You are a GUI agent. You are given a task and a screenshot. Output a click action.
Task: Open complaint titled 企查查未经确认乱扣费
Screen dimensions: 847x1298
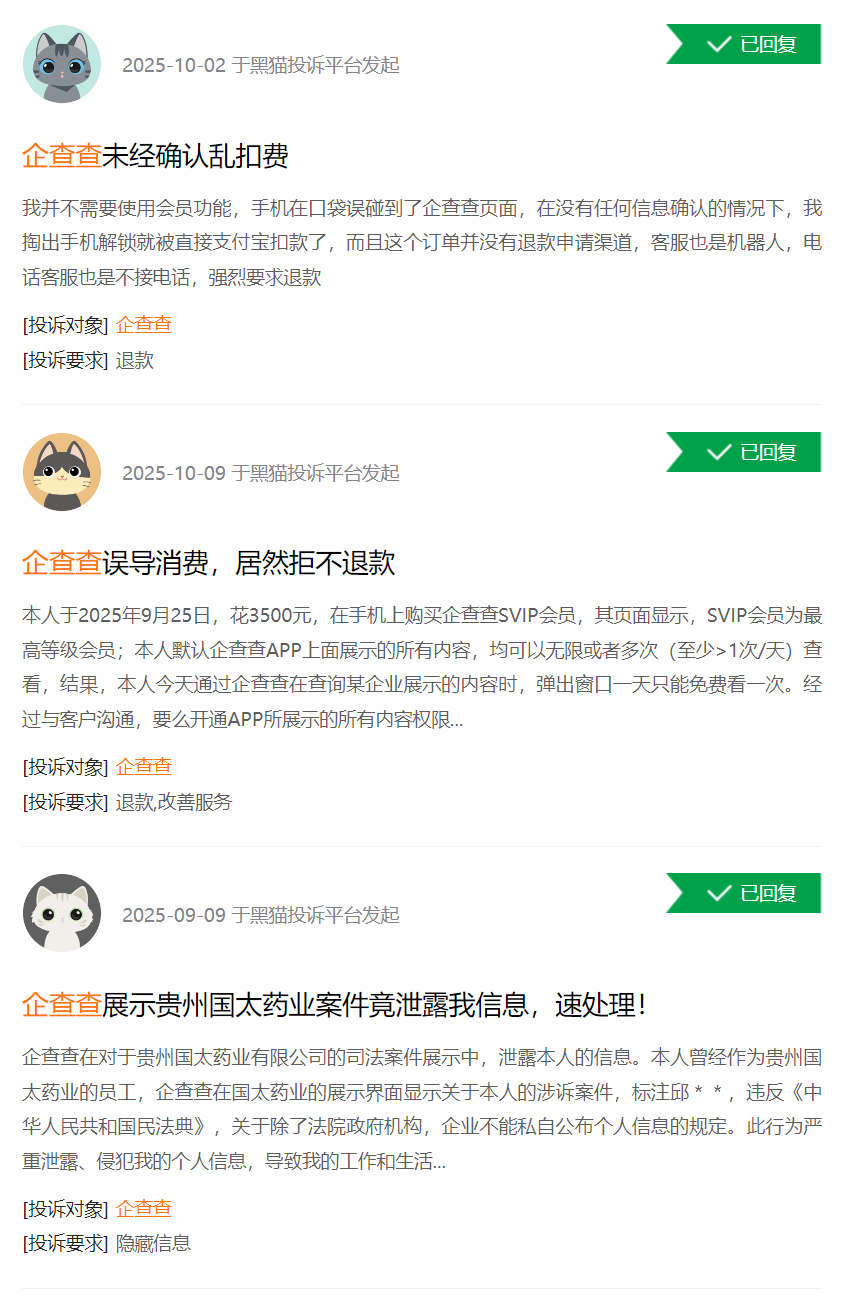pos(156,156)
